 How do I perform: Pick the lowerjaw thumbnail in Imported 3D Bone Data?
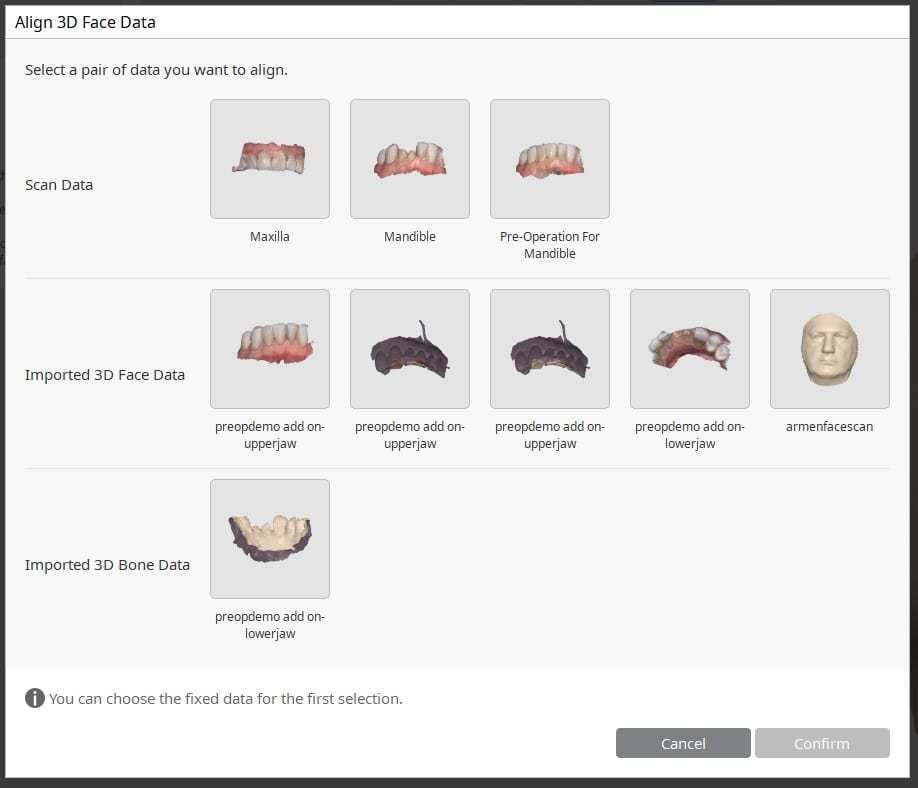pos(270,539)
